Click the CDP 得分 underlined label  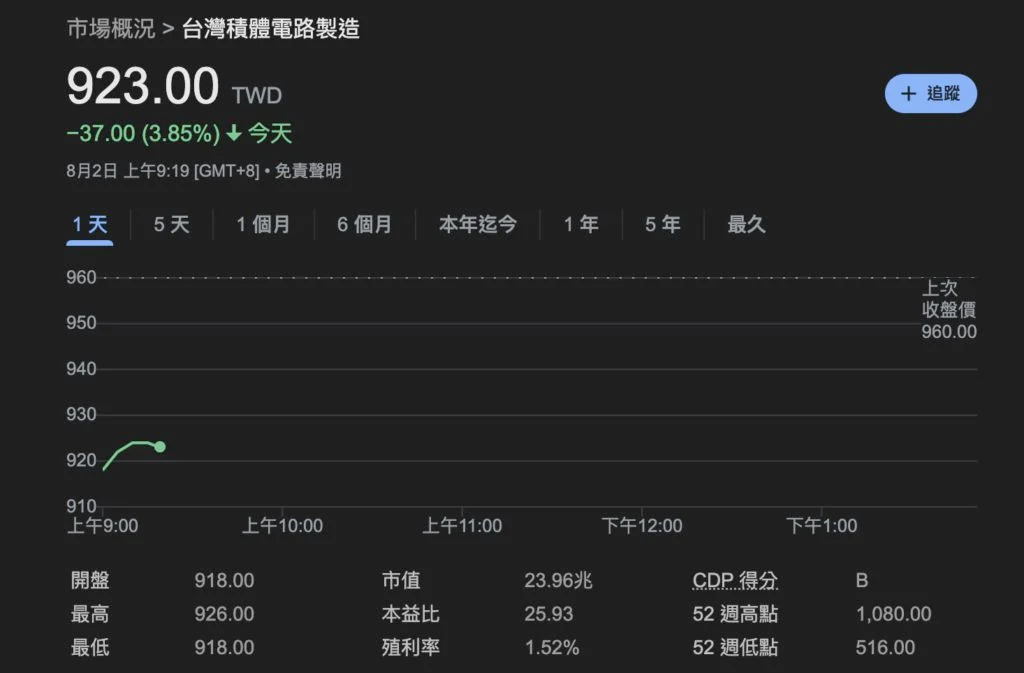735,580
